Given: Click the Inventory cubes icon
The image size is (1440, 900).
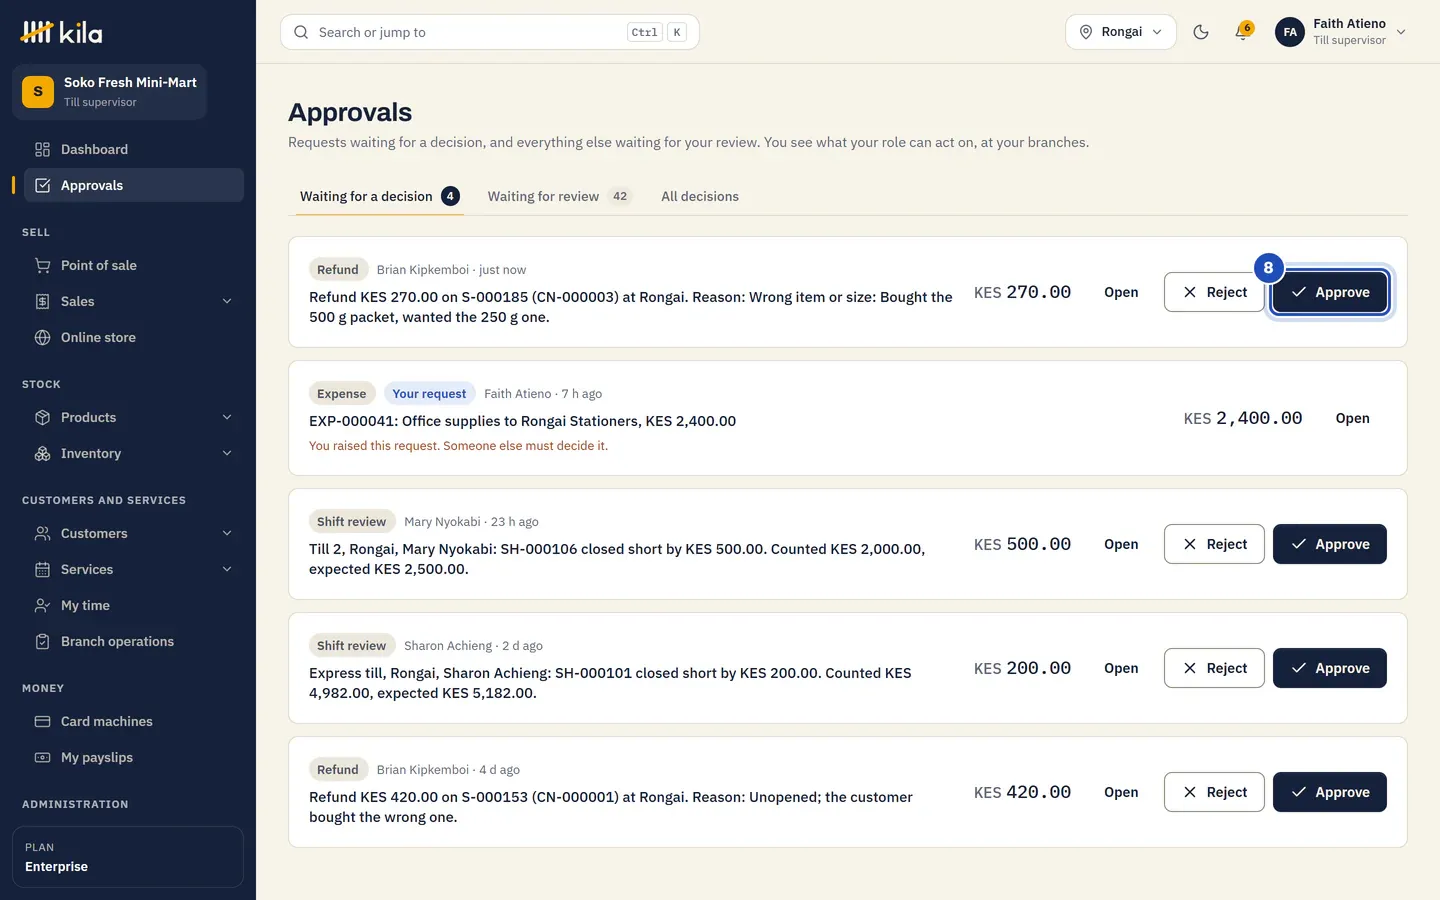Looking at the screenshot, I should point(42,453).
